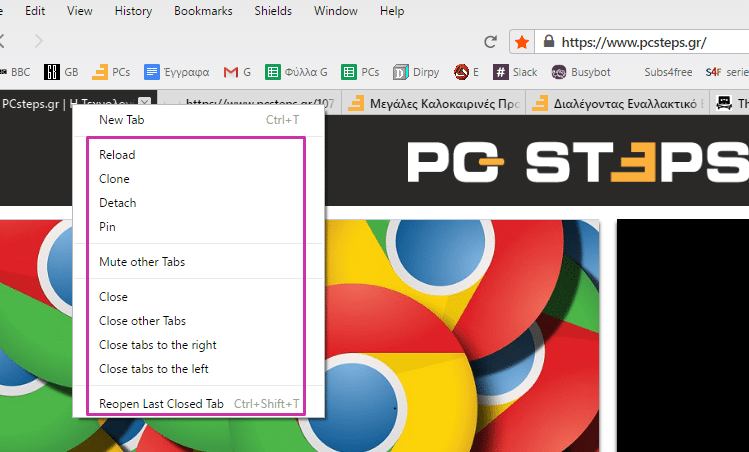The width and height of the screenshot is (749, 452).
Task: Select Close other Tabs
Action: (199, 321)
